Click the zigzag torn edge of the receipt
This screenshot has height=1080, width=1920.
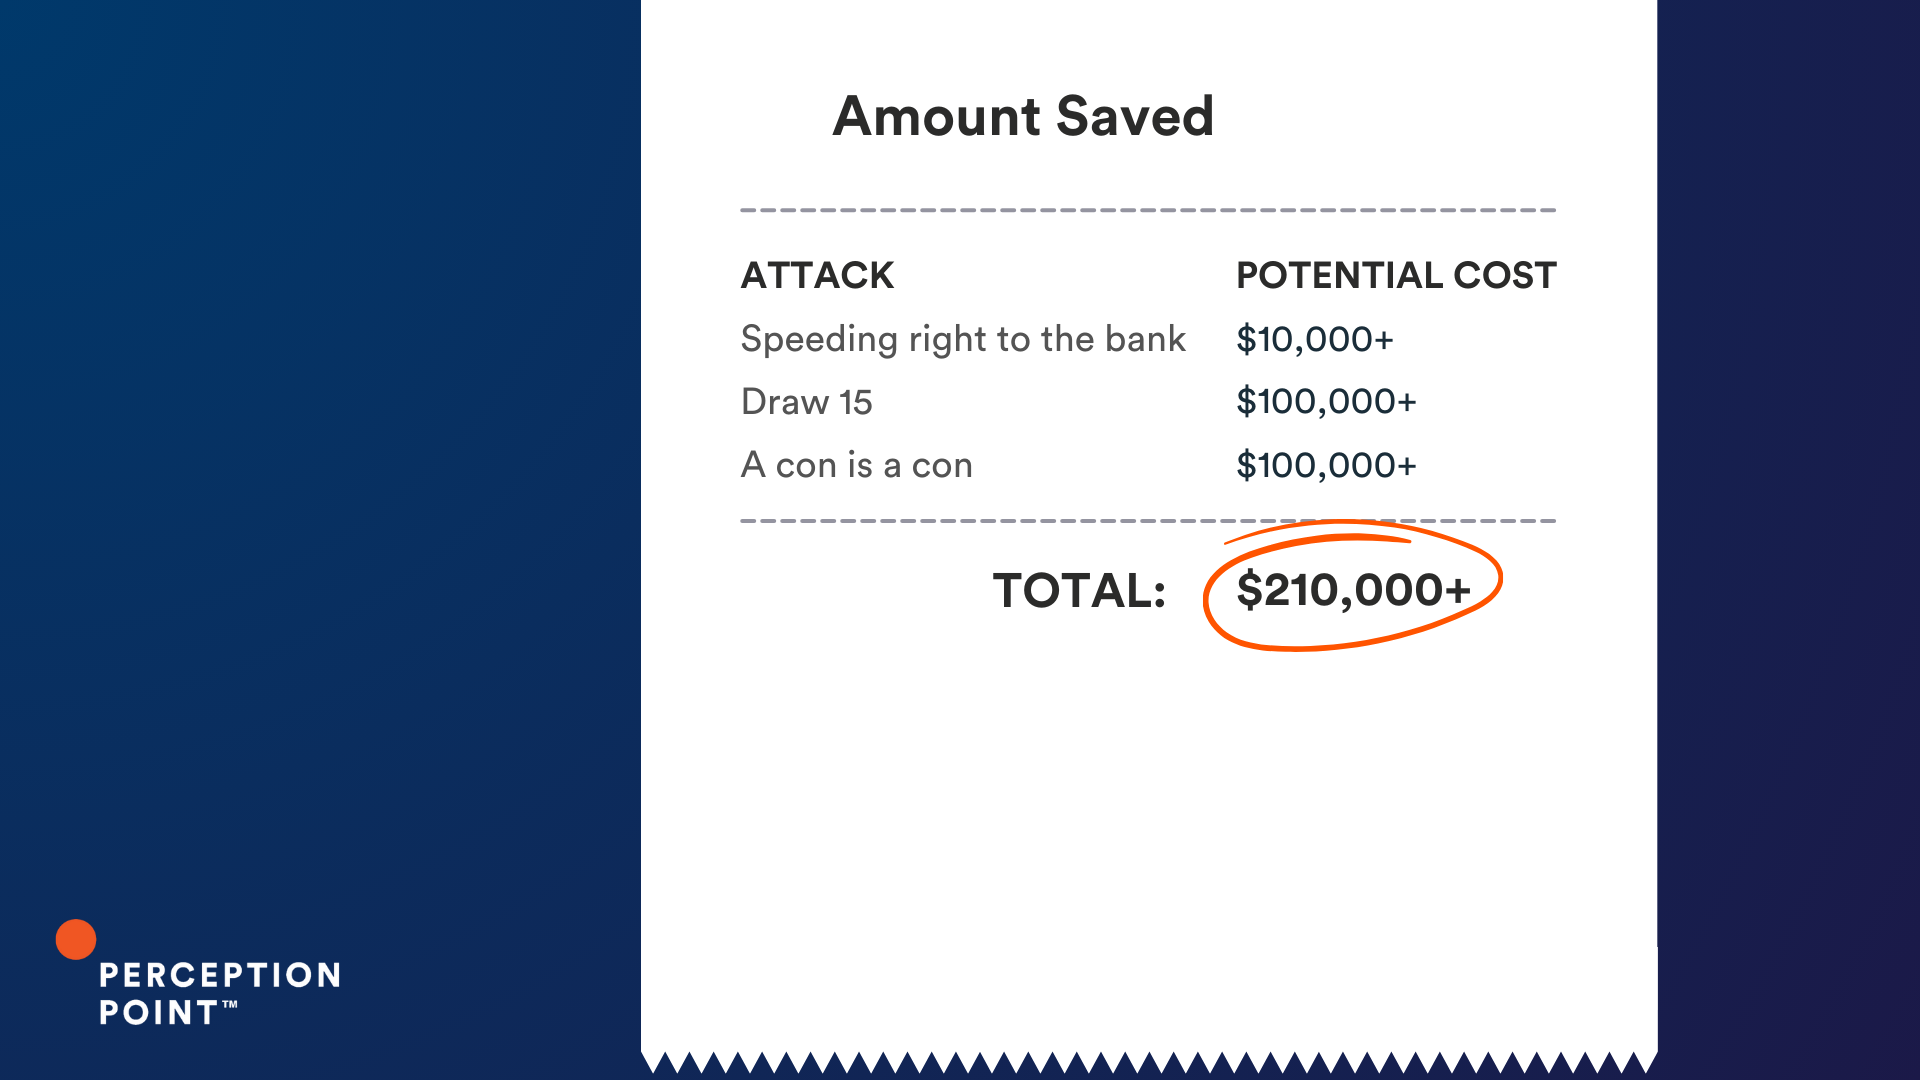[1149, 1062]
